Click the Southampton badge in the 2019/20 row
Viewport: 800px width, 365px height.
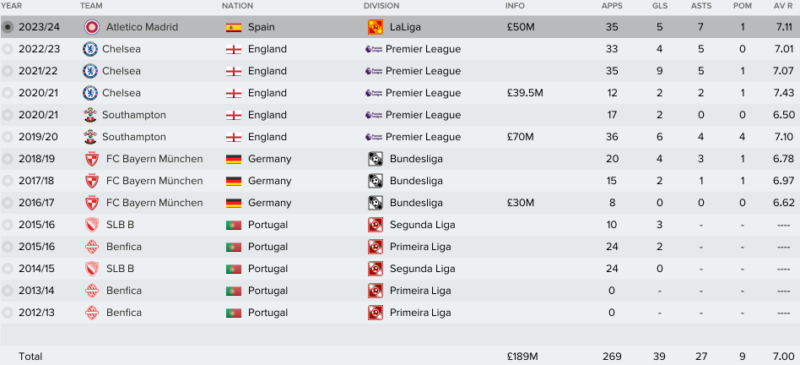90,137
